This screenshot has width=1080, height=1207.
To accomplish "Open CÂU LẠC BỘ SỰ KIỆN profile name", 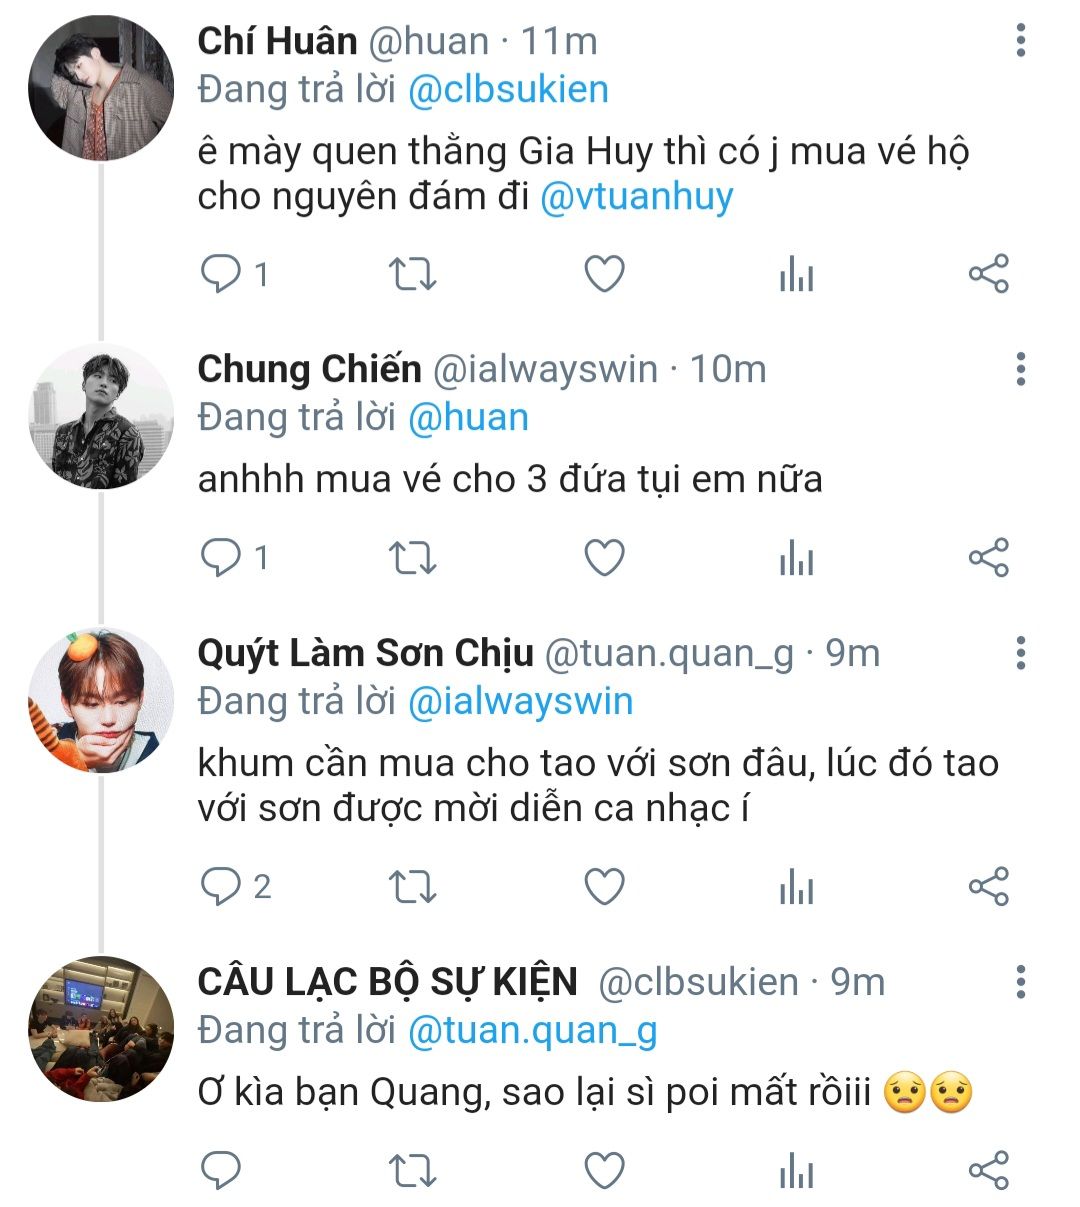I will click(x=388, y=981).
